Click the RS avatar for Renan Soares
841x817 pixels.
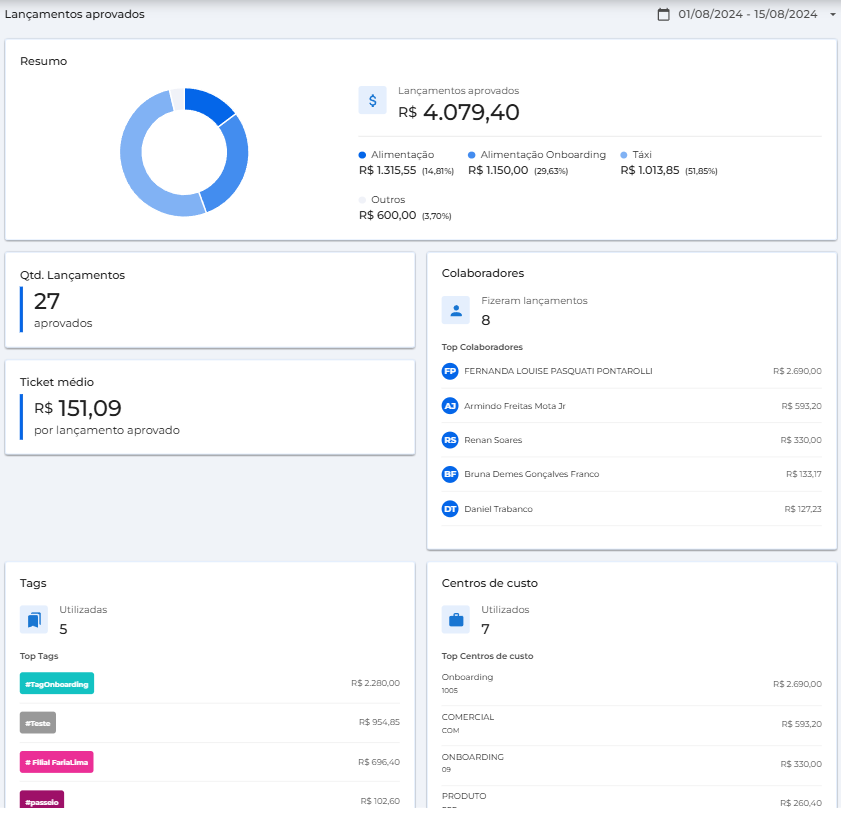pyautogui.click(x=450, y=440)
